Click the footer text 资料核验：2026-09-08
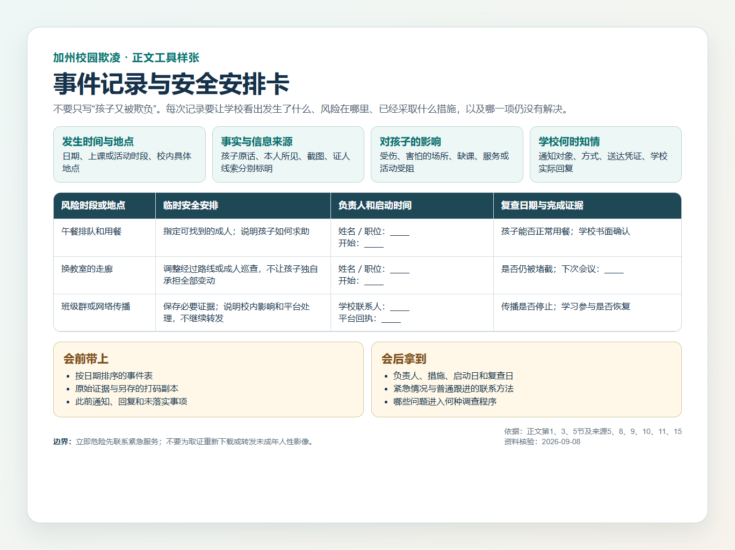 click(x=542, y=442)
